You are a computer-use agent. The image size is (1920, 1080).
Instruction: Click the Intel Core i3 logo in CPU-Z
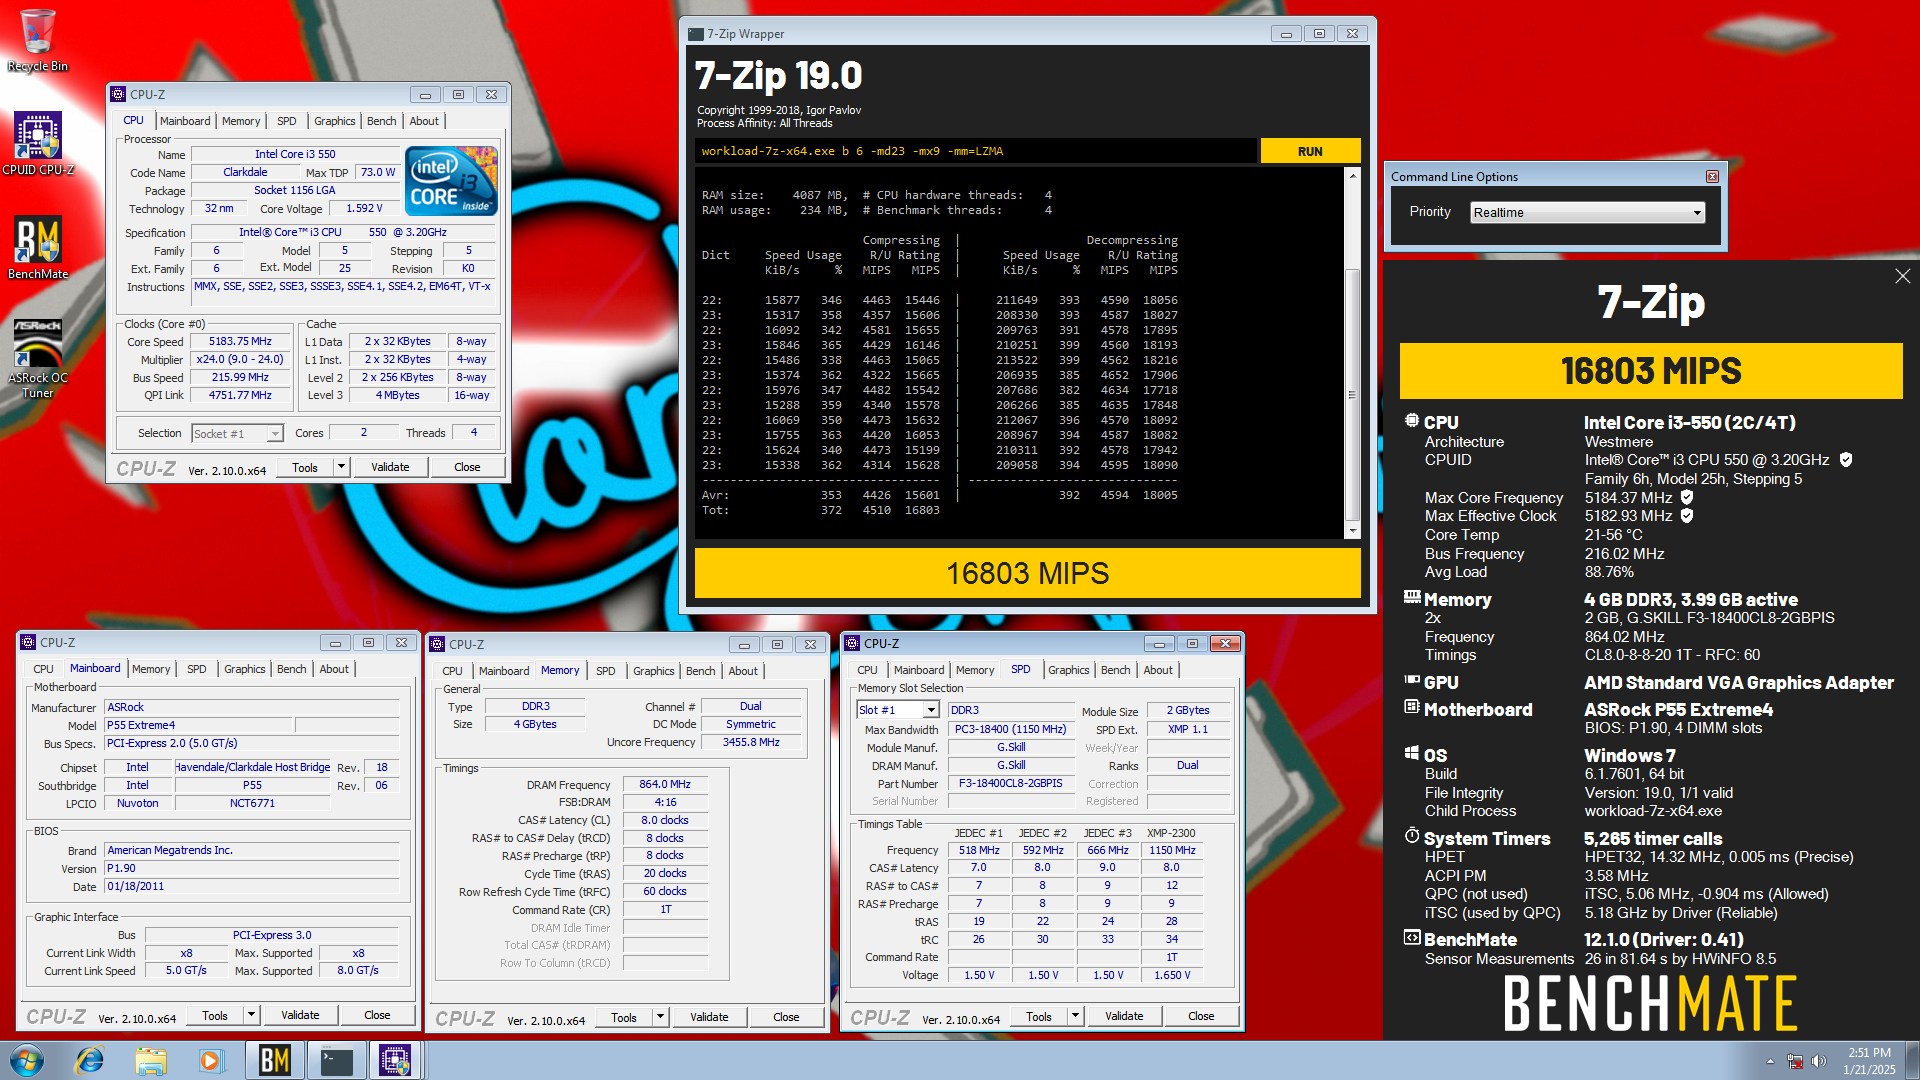tap(451, 180)
